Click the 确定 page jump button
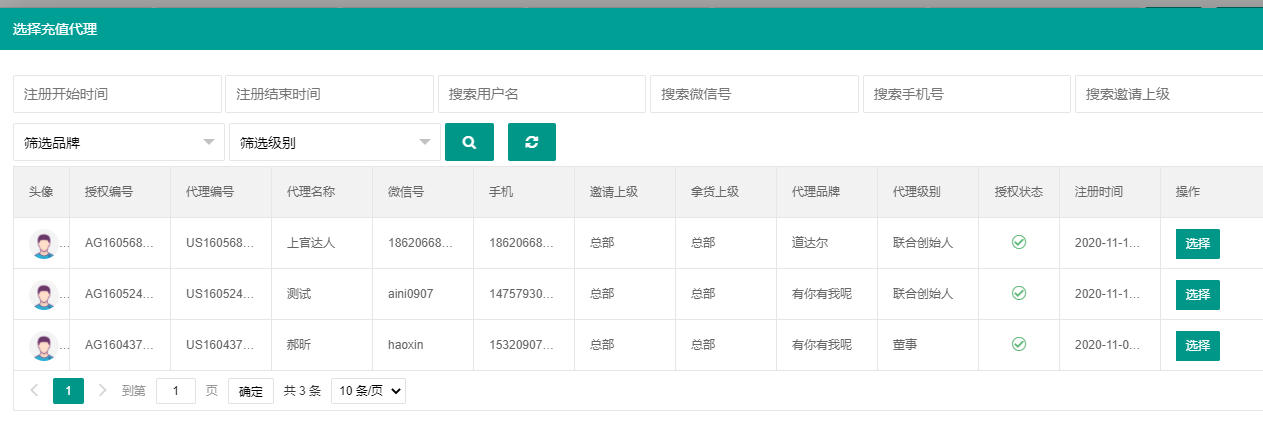The image size is (1263, 432). point(250,391)
